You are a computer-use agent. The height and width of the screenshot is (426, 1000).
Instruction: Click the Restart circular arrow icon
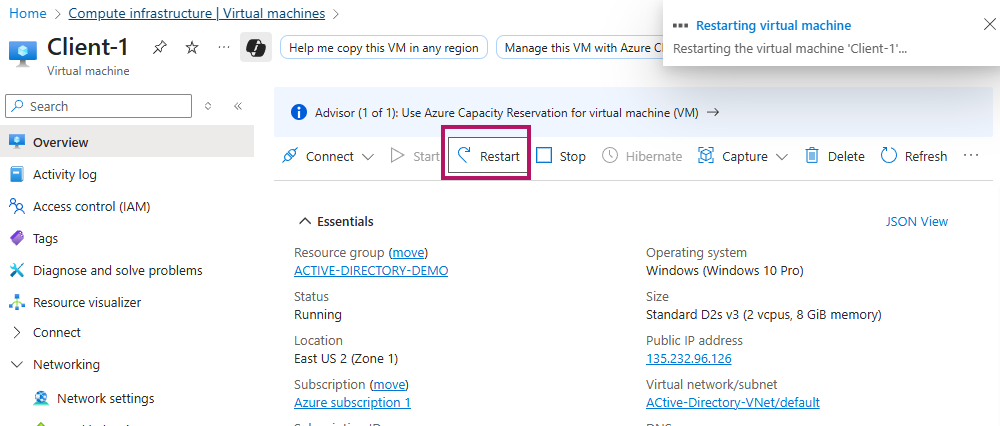464,156
